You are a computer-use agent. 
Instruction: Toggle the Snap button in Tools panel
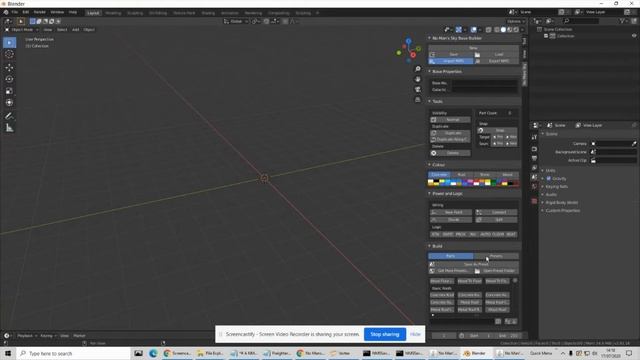coord(497,130)
